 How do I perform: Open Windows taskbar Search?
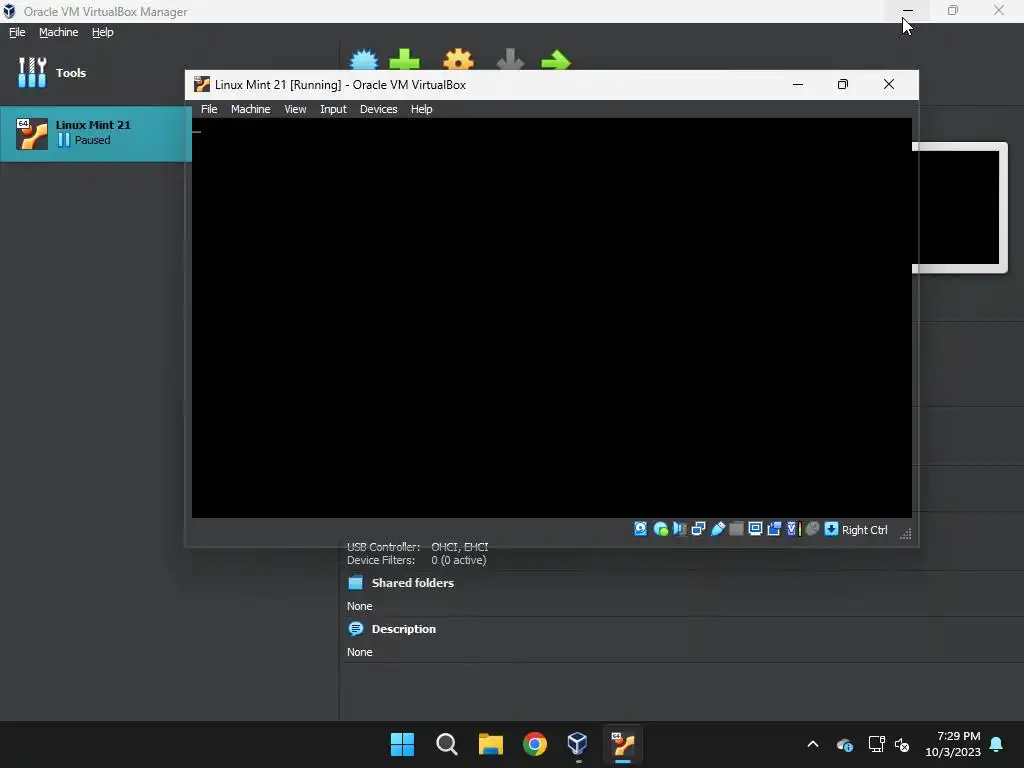pos(447,744)
